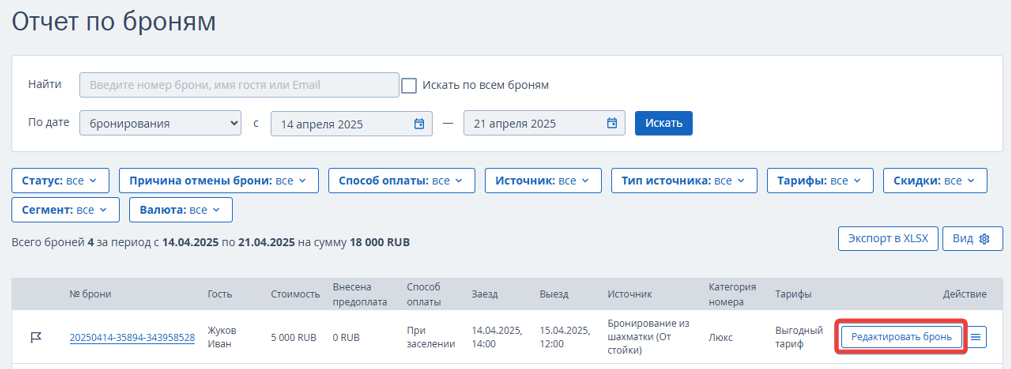Image resolution: width=1011 pixels, height=369 pixels.
Task: Open view settings with gear button Вид
Action: coord(972,238)
